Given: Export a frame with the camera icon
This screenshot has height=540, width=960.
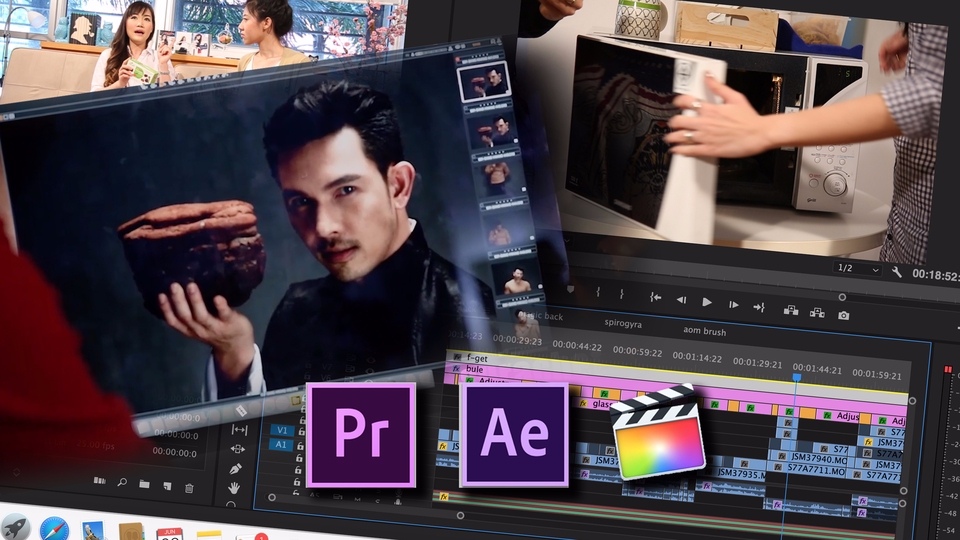Looking at the screenshot, I should point(844,315).
